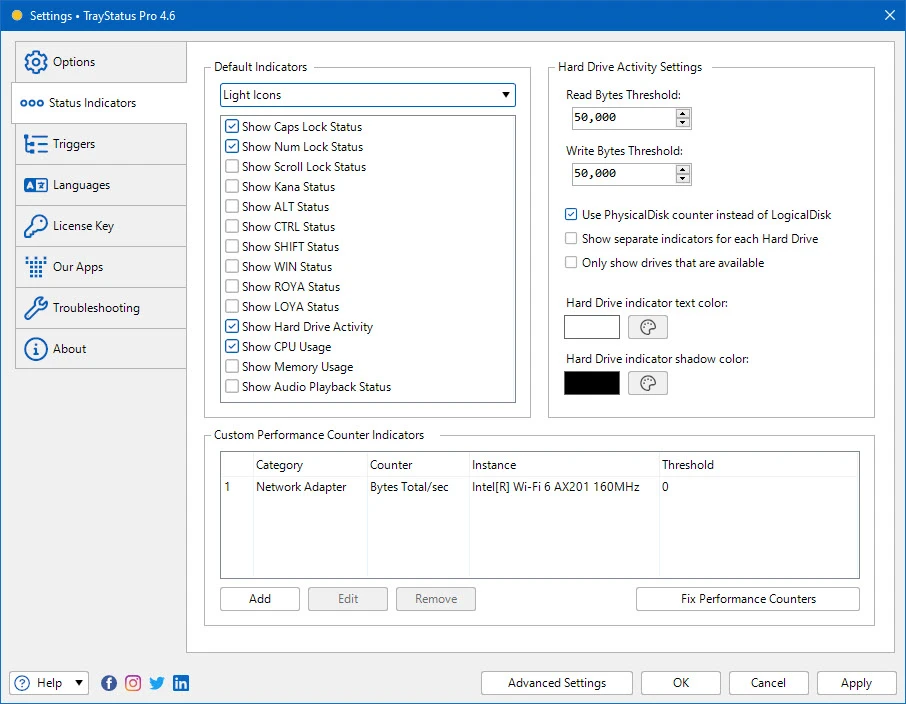Go to the Our Apps tab
The height and width of the screenshot is (704, 906).
101,267
